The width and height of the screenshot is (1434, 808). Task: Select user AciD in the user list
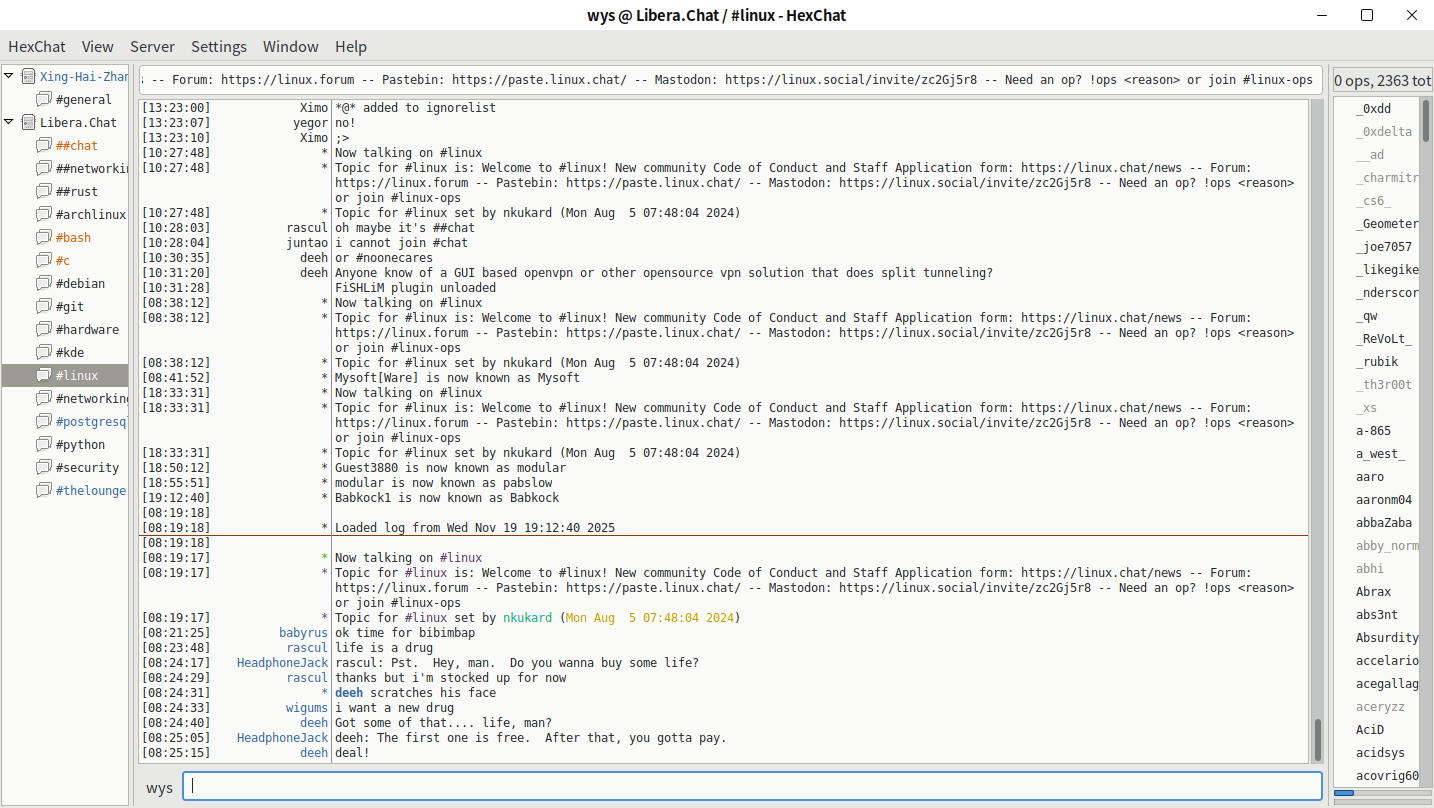[1370, 730]
